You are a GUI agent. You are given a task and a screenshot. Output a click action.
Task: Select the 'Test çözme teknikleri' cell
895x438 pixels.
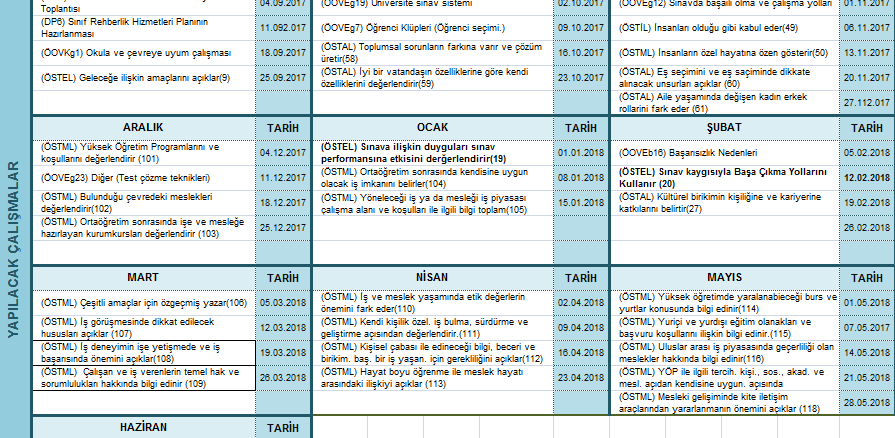coord(143,177)
